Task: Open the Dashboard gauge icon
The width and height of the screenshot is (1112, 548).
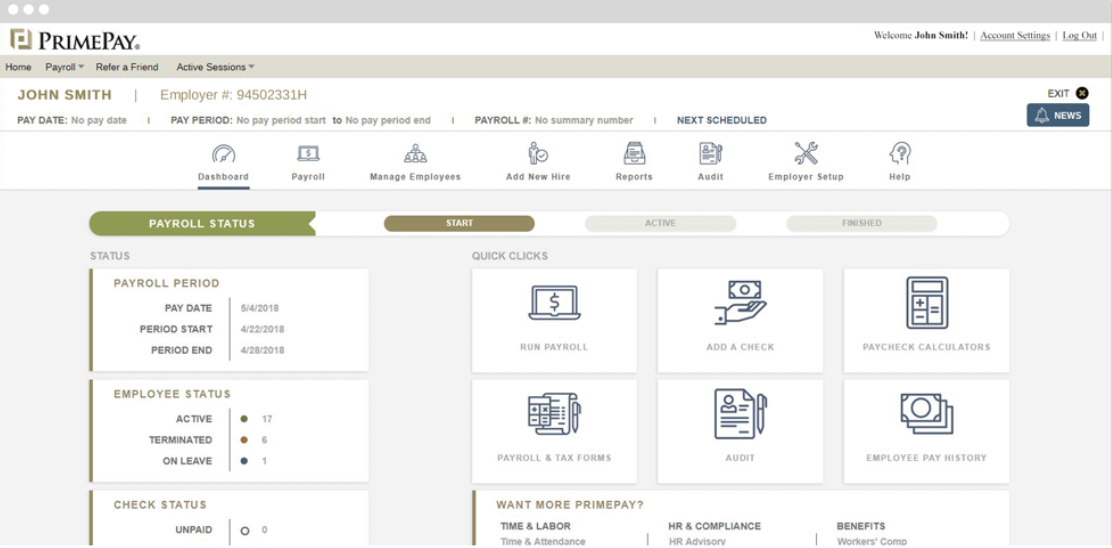Action: pos(223,154)
